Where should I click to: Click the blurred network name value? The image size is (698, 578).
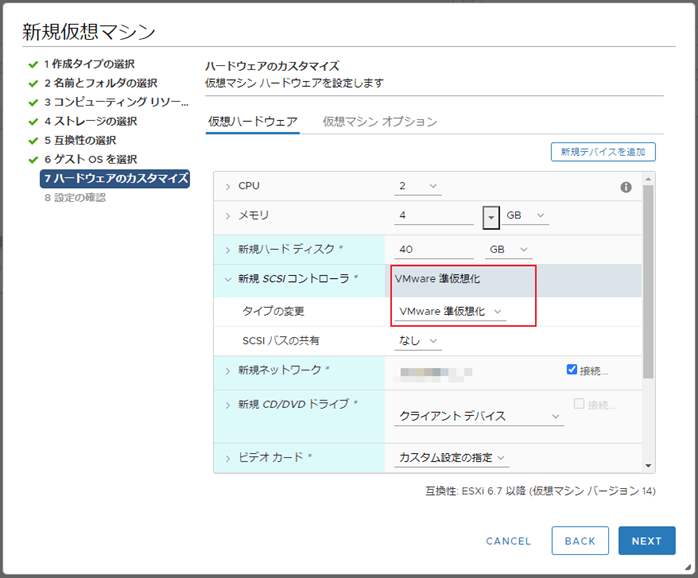(435, 373)
